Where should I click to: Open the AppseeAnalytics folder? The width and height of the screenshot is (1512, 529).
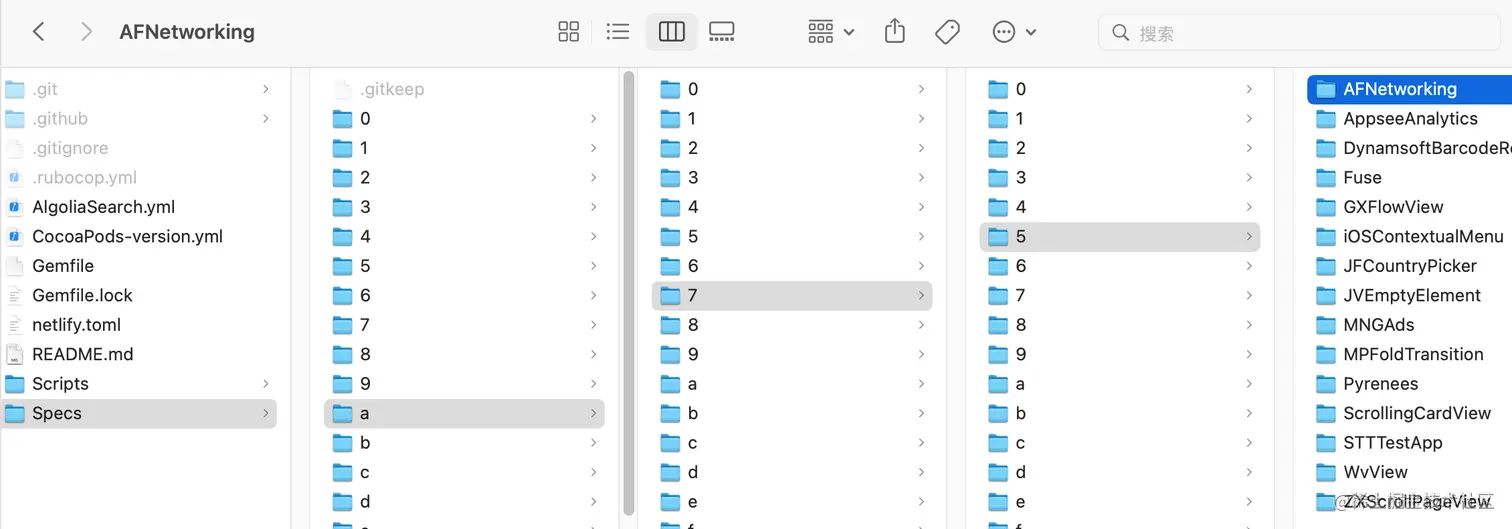tap(1410, 118)
